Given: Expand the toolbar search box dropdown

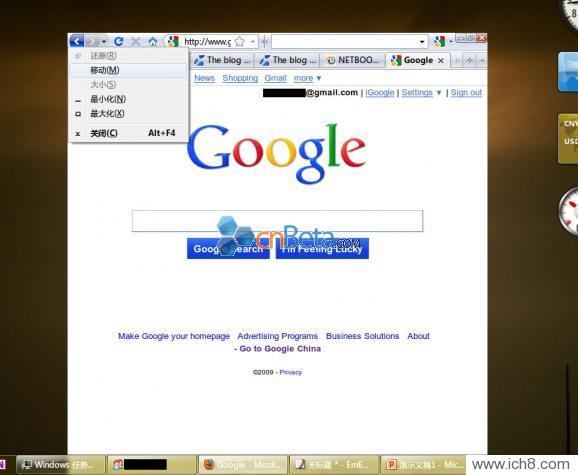Looking at the screenshot, I should point(422,42).
